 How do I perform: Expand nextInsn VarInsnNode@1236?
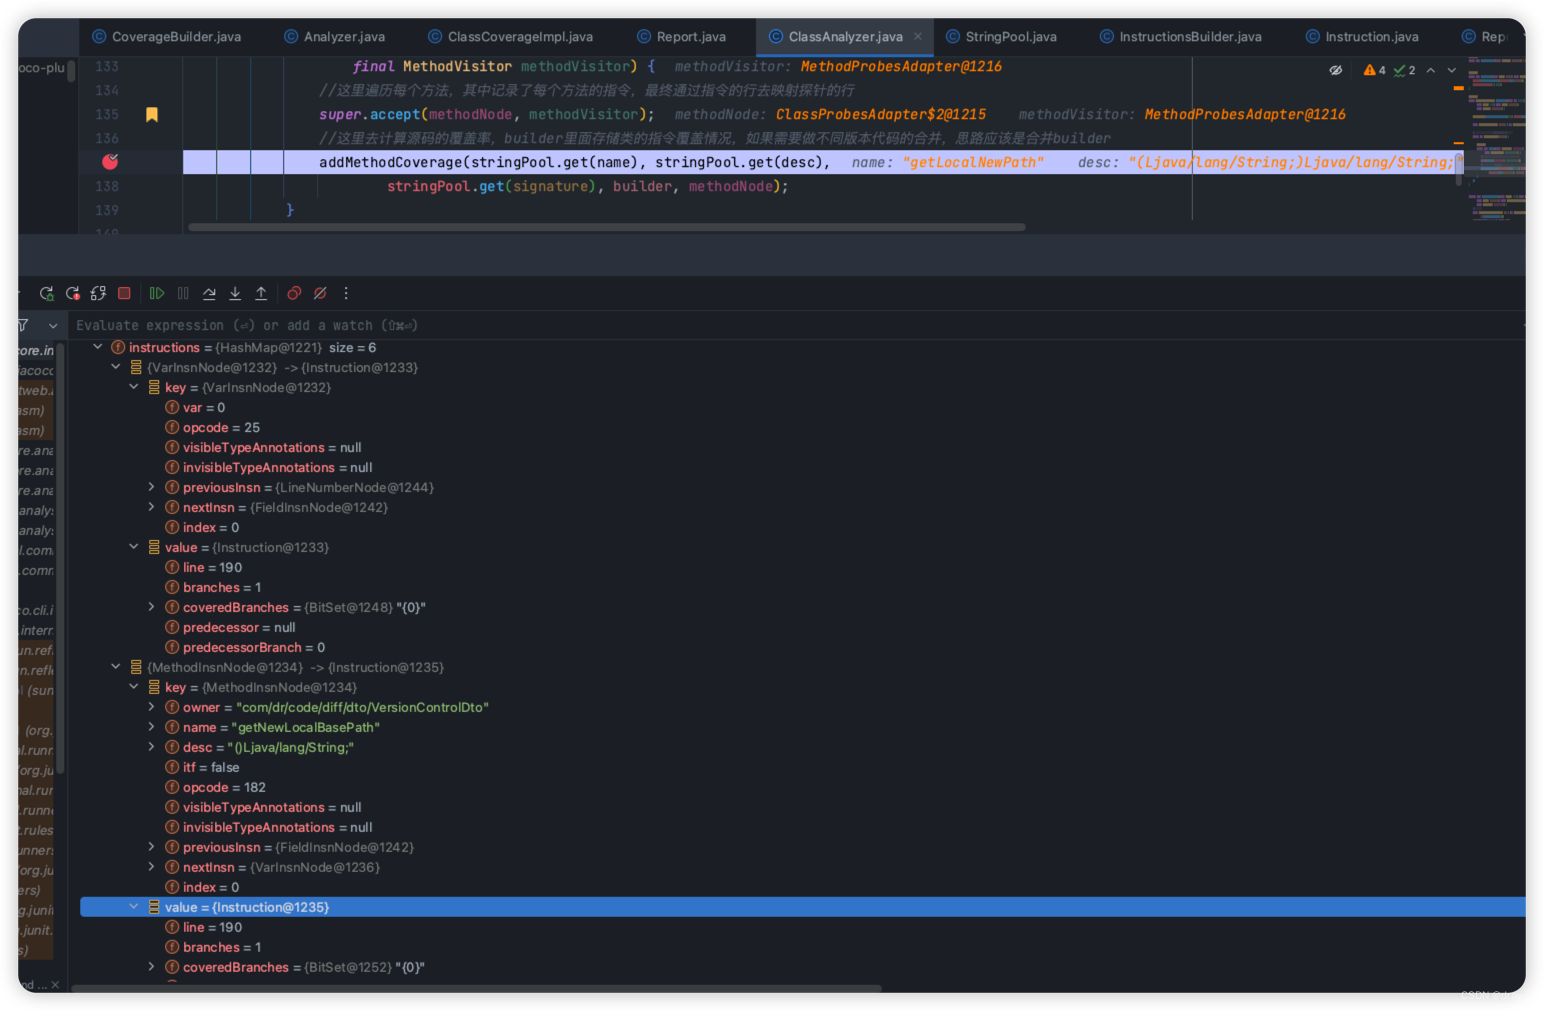[151, 867]
